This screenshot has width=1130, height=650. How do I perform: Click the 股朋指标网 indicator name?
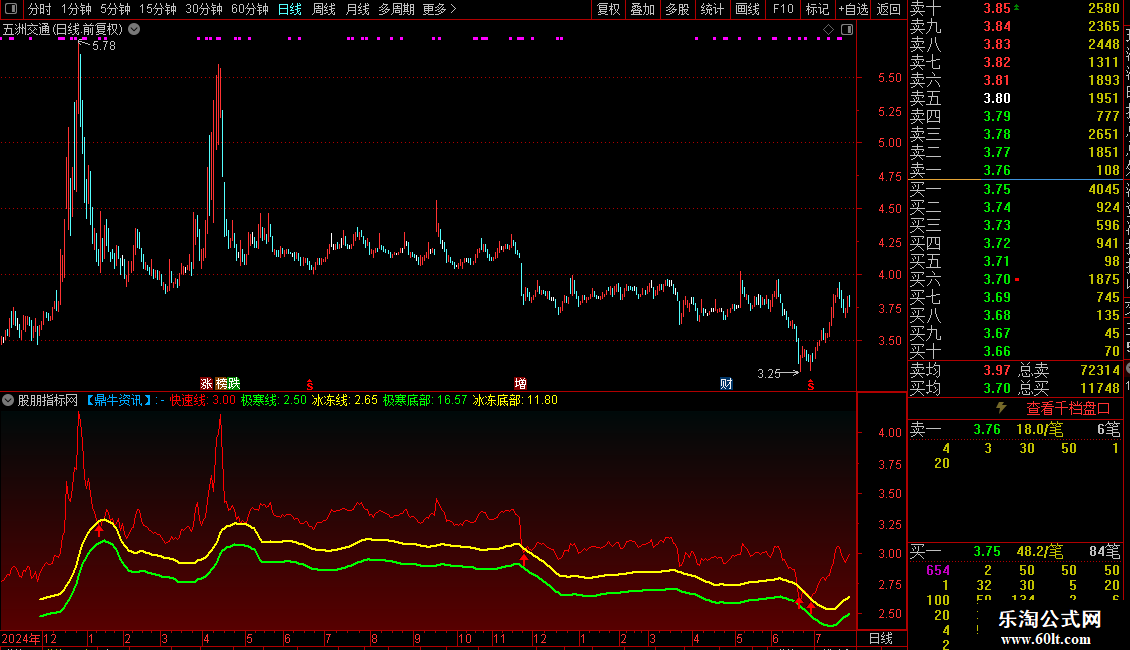click(x=48, y=400)
